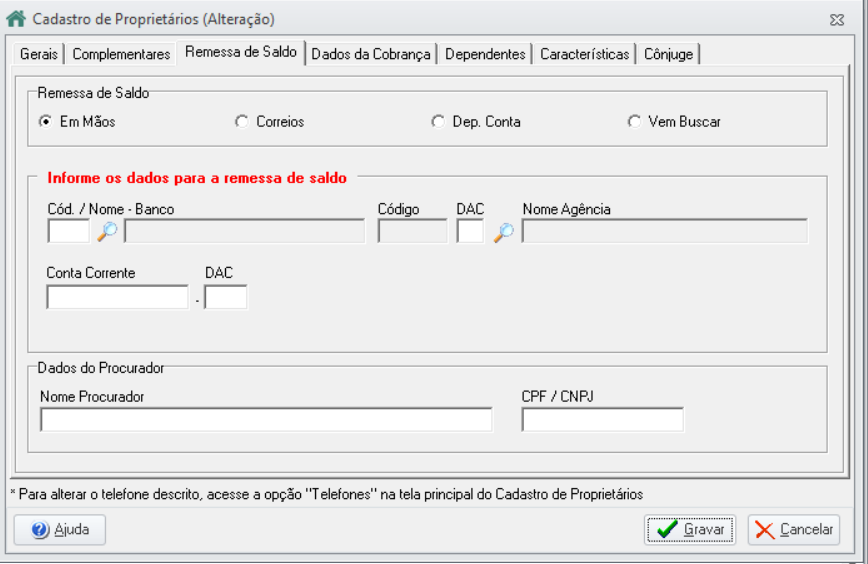Screen dimensions: 868x564
Task: Click the blue help question mark icon
Action: click(40, 530)
